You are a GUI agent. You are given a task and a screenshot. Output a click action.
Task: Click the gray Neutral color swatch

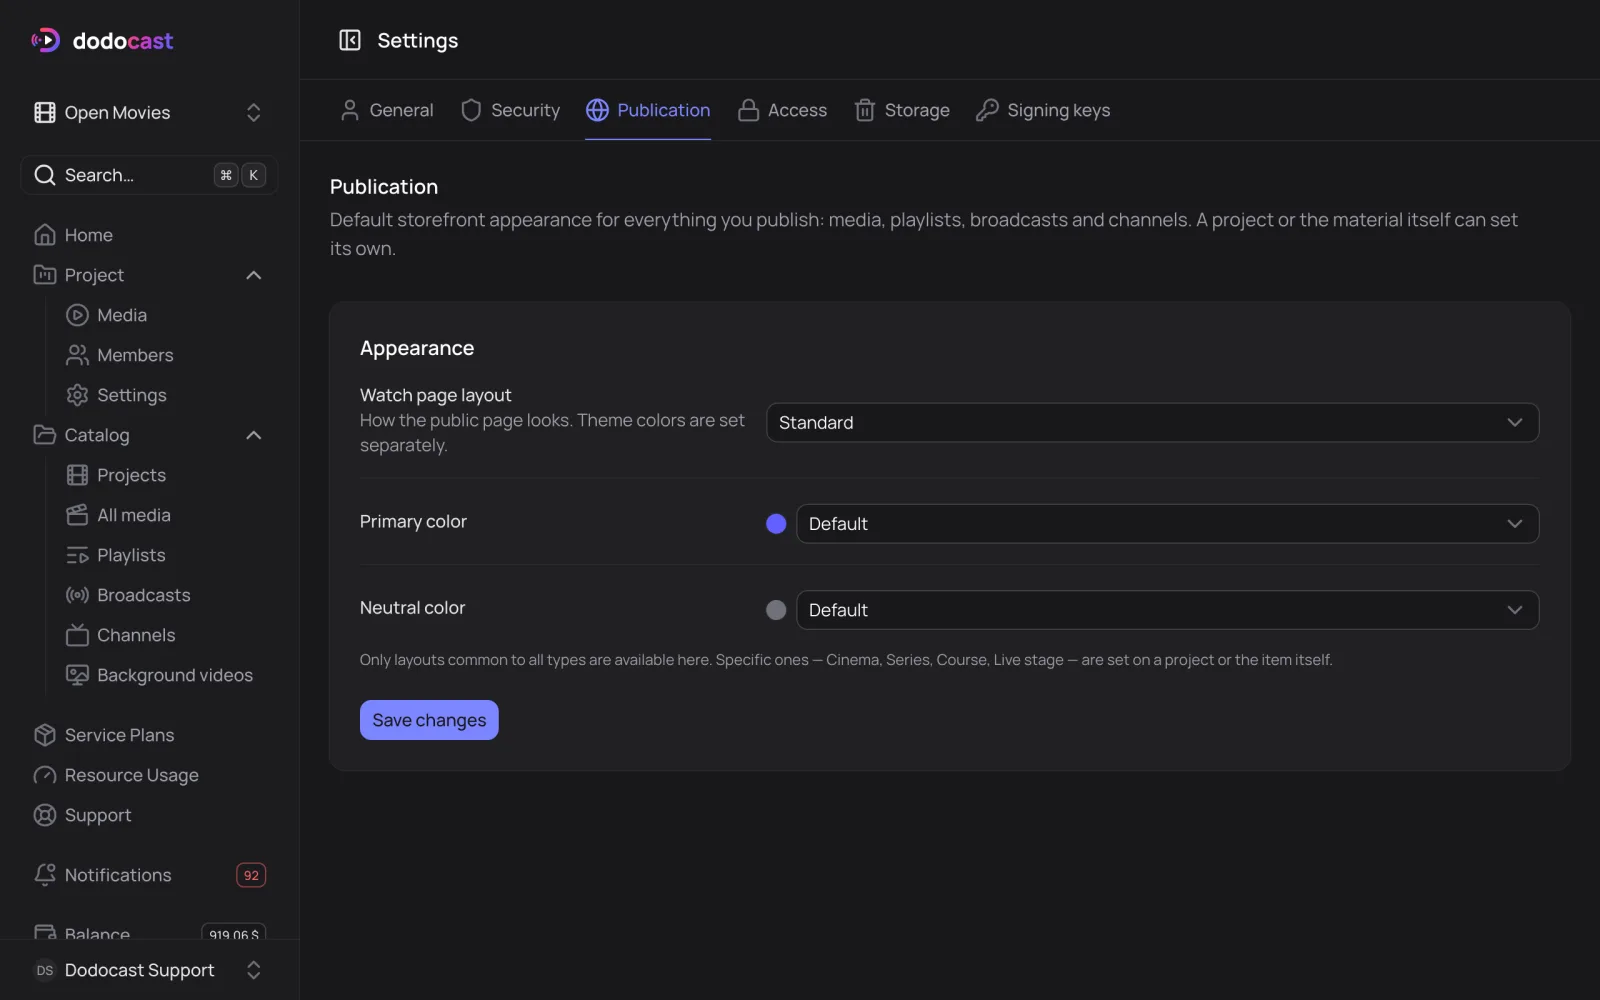tap(776, 610)
